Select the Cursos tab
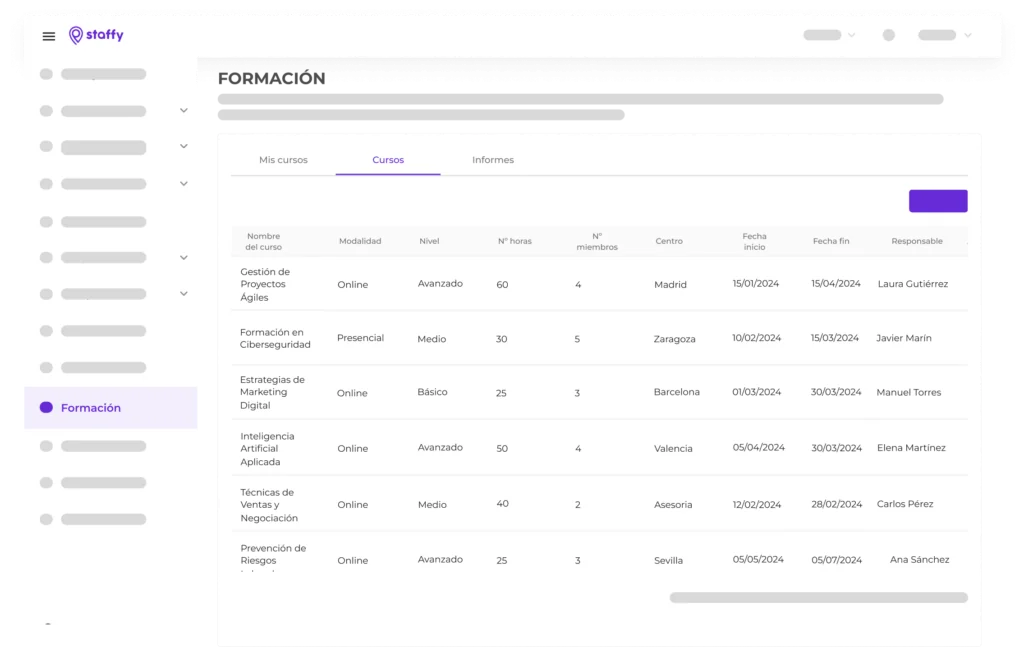The height and width of the screenshot is (647, 1024). [x=388, y=160]
